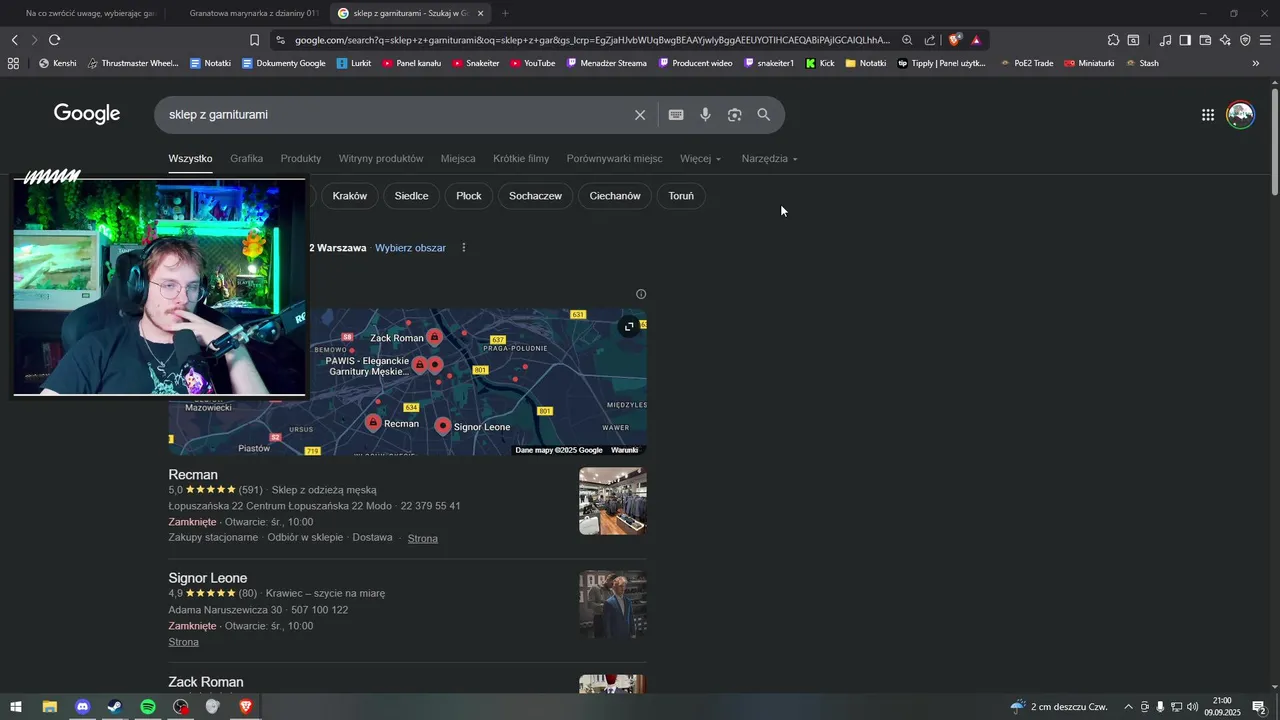
Task: Submit search with the magnifying glass icon
Action: [764, 115]
